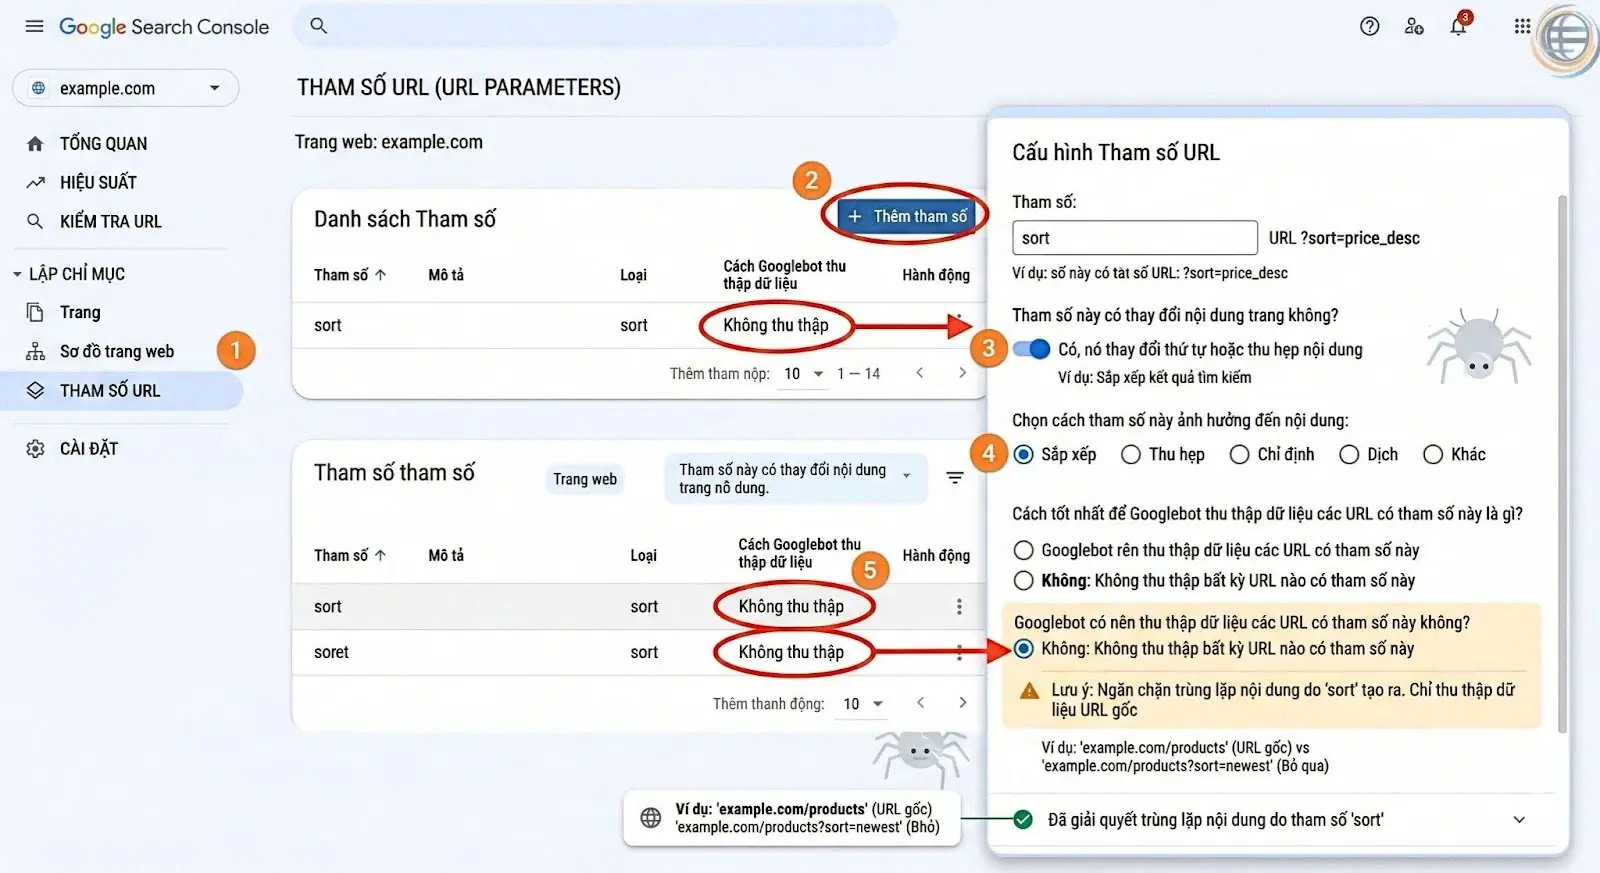Open Sơ đồ trang web menu item
The height and width of the screenshot is (873, 1600).
[x=116, y=351]
